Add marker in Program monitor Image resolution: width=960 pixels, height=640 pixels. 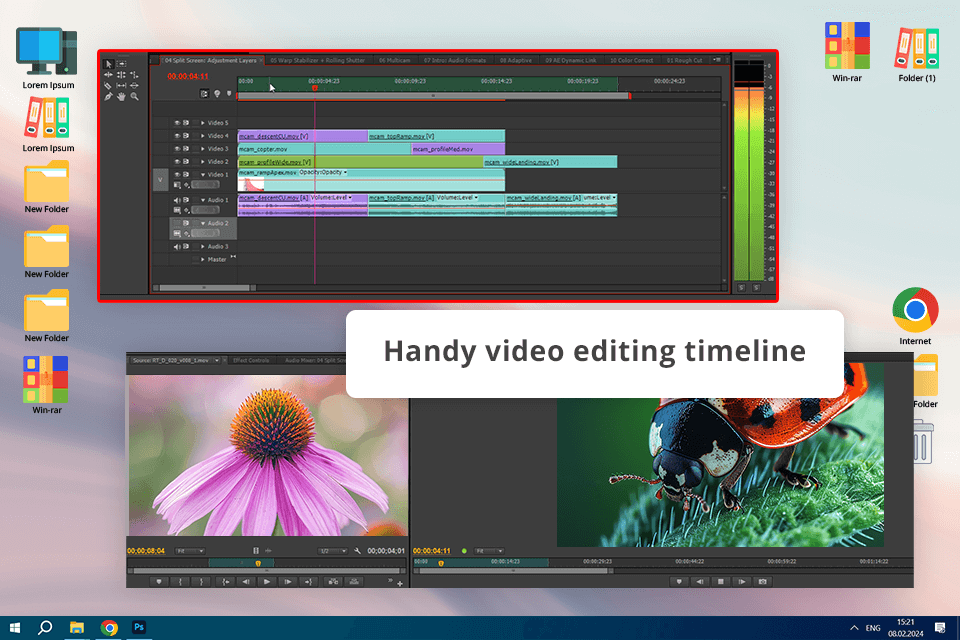pos(679,581)
